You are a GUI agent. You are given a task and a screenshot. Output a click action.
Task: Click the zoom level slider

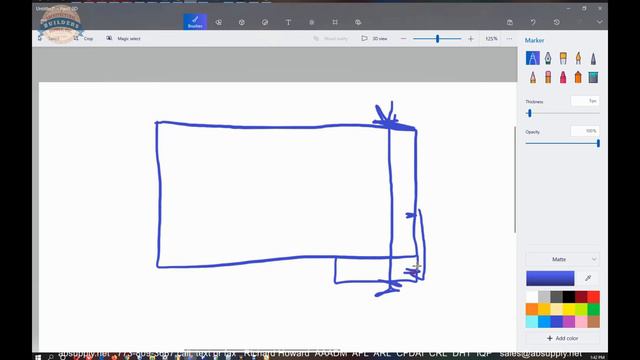[x=437, y=39]
